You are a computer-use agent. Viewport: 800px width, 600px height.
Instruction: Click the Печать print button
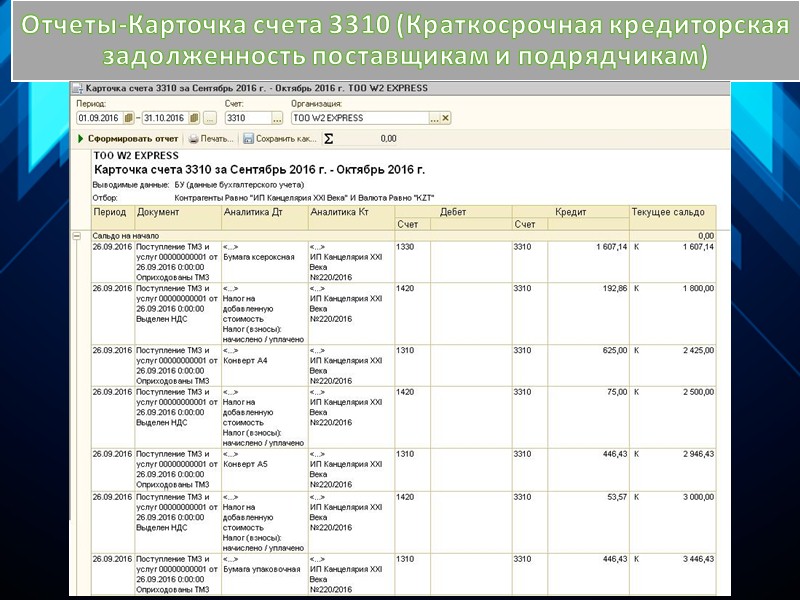211,138
